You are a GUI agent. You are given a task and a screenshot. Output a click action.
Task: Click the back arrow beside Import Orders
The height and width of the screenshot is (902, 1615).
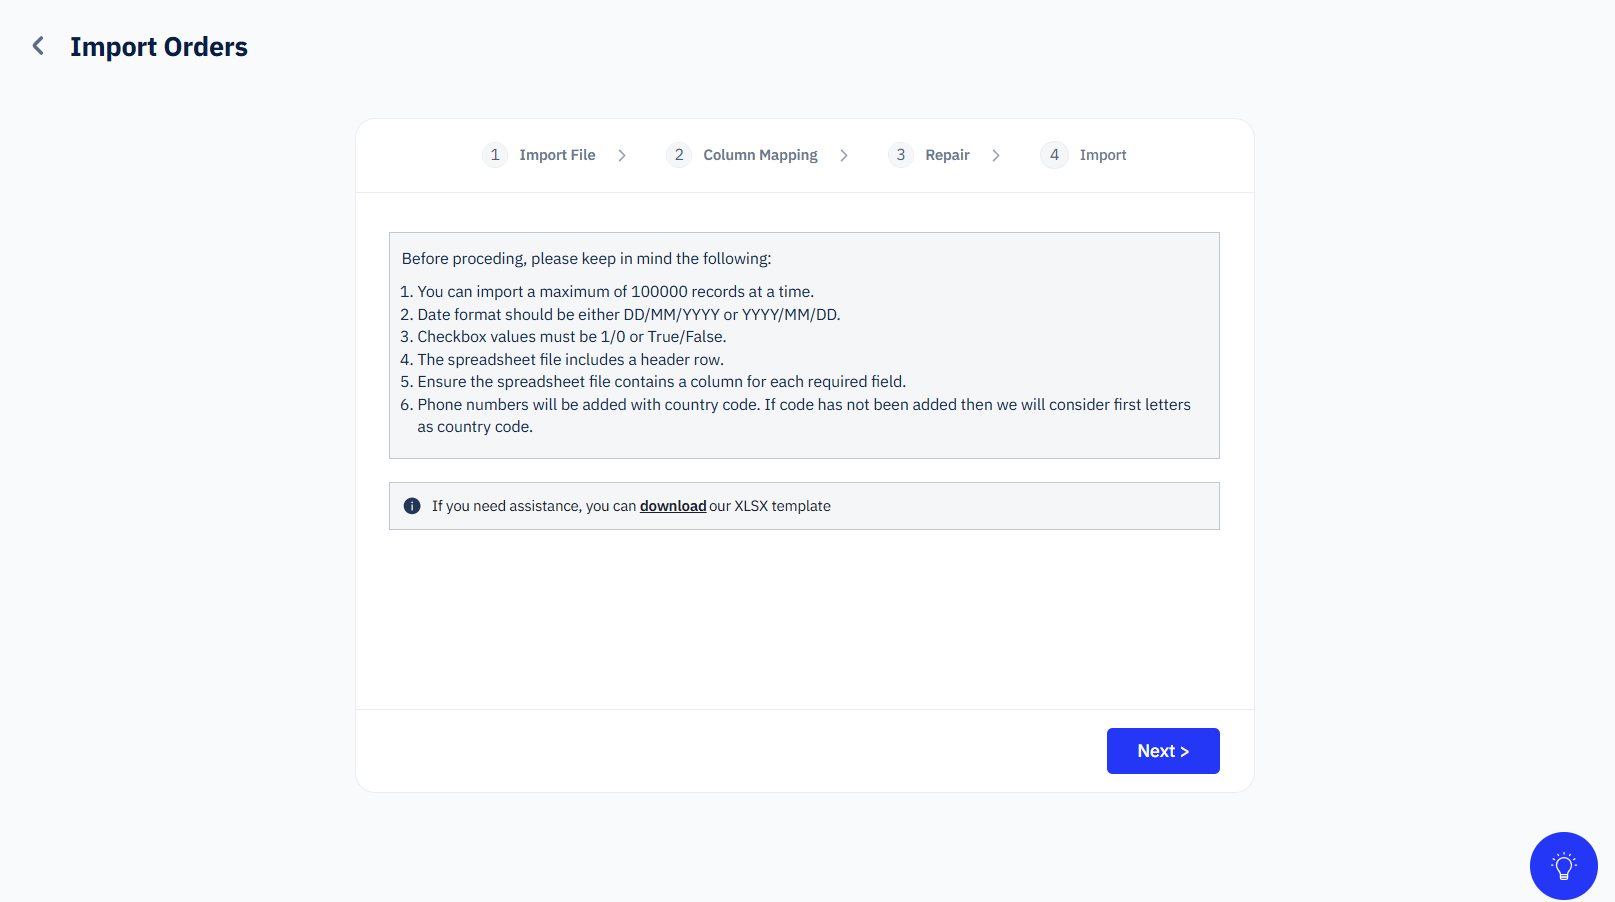(38, 46)
